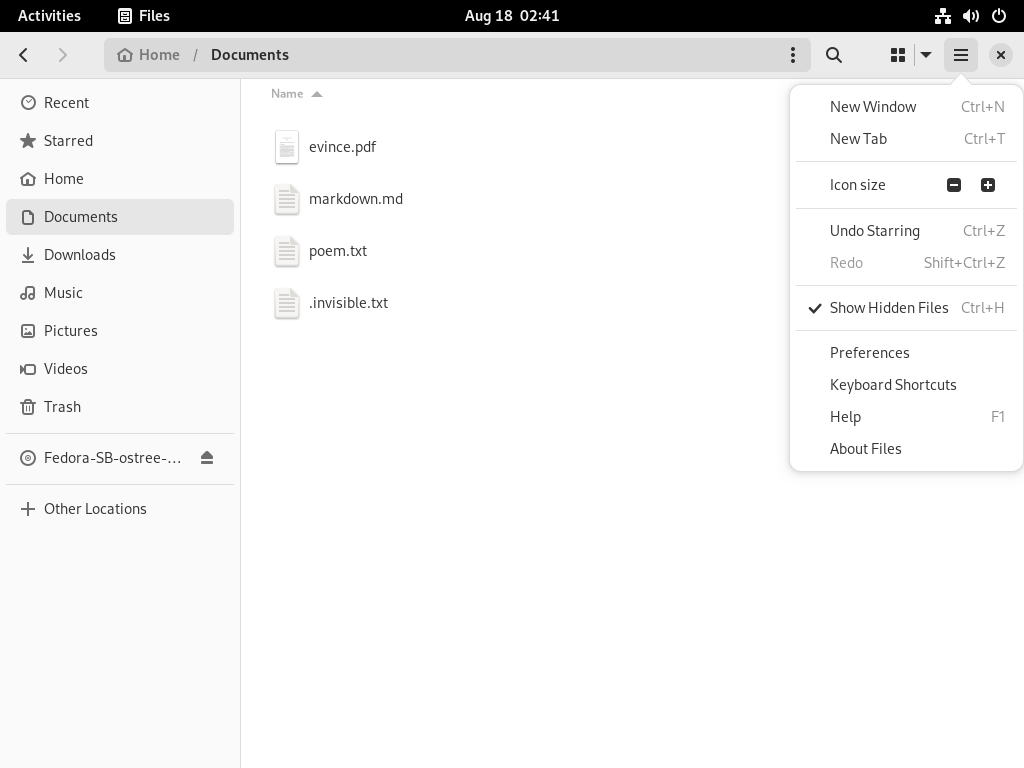This screenshot has width=1024, height=768.
Task: Open the clock and calendar panel
Action: click(512, 16)
